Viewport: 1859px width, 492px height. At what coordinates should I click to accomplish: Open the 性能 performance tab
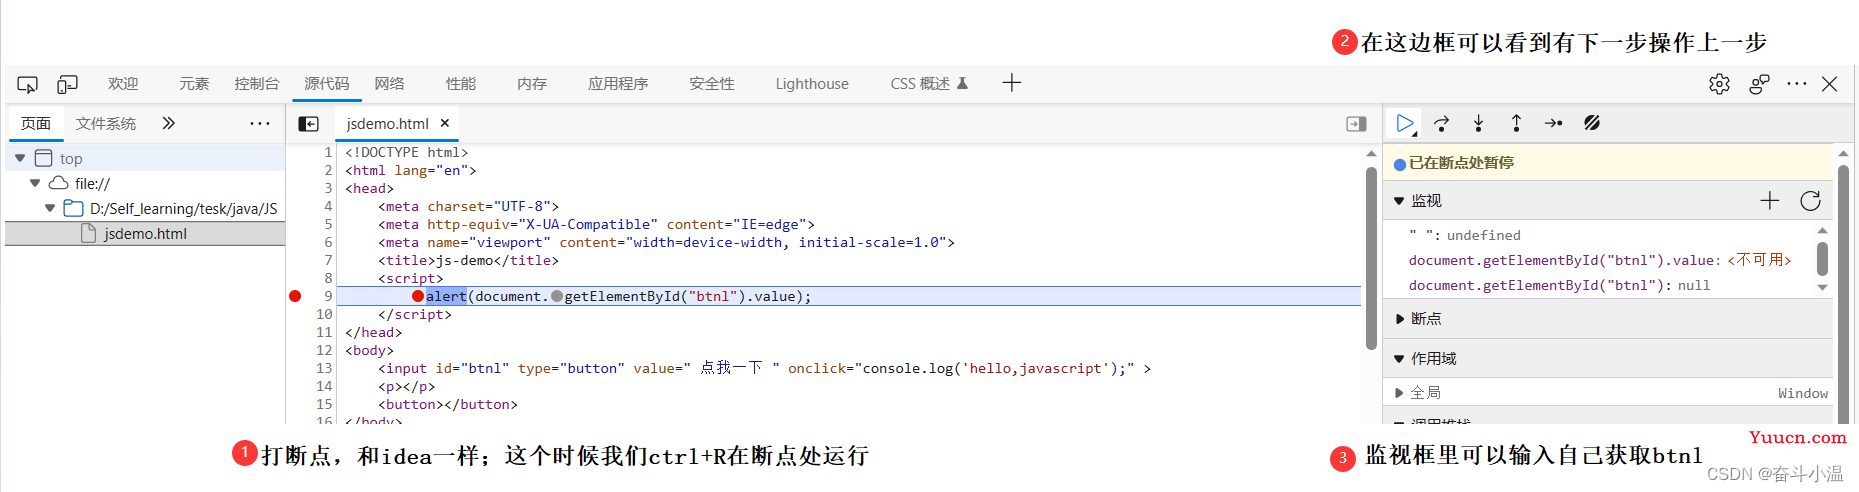461,84
